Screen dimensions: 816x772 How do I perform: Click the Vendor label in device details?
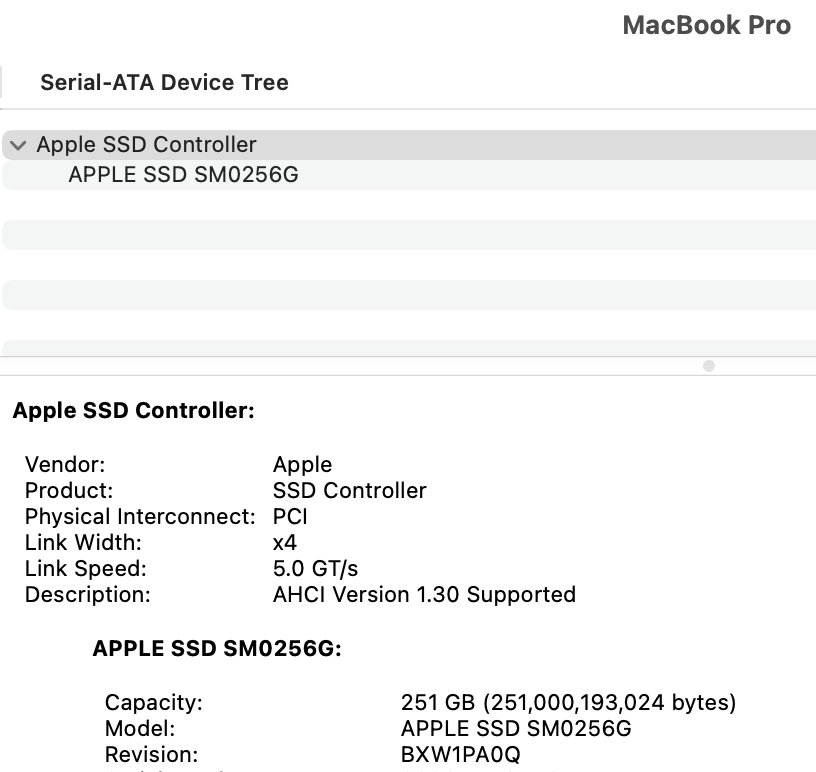coord(65,465)
